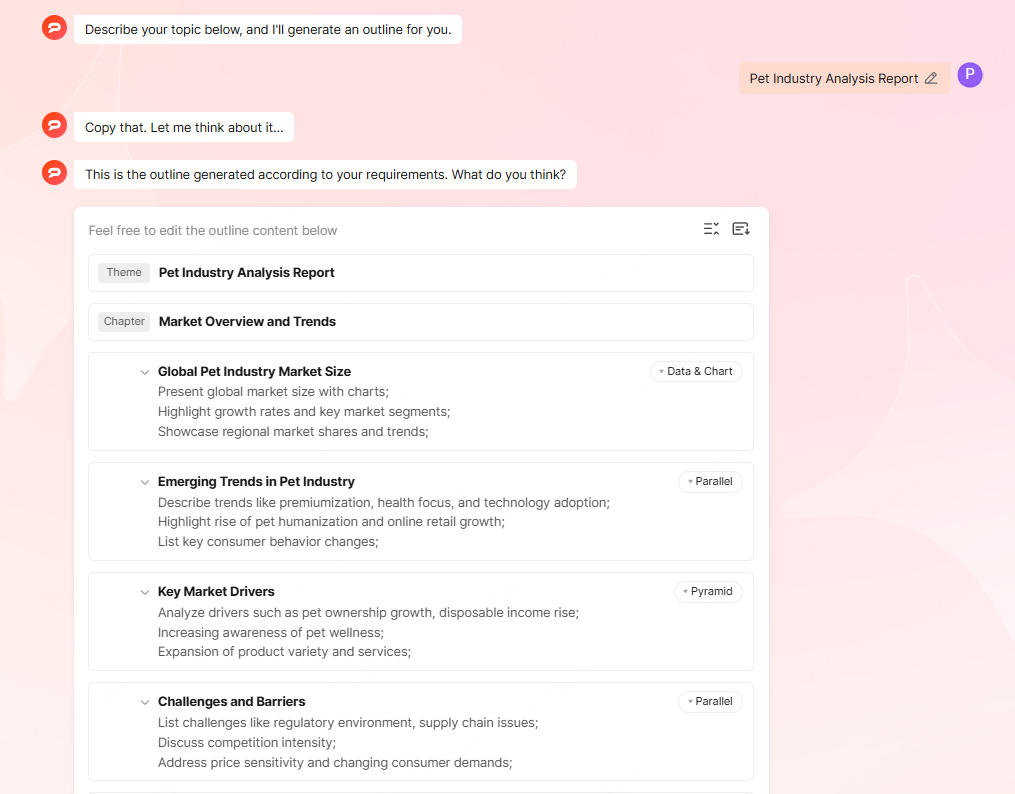Click the 'Pet Industry Analysis Report' prompt bubble
Screen dimensions: 1015x794
point(833,78)
